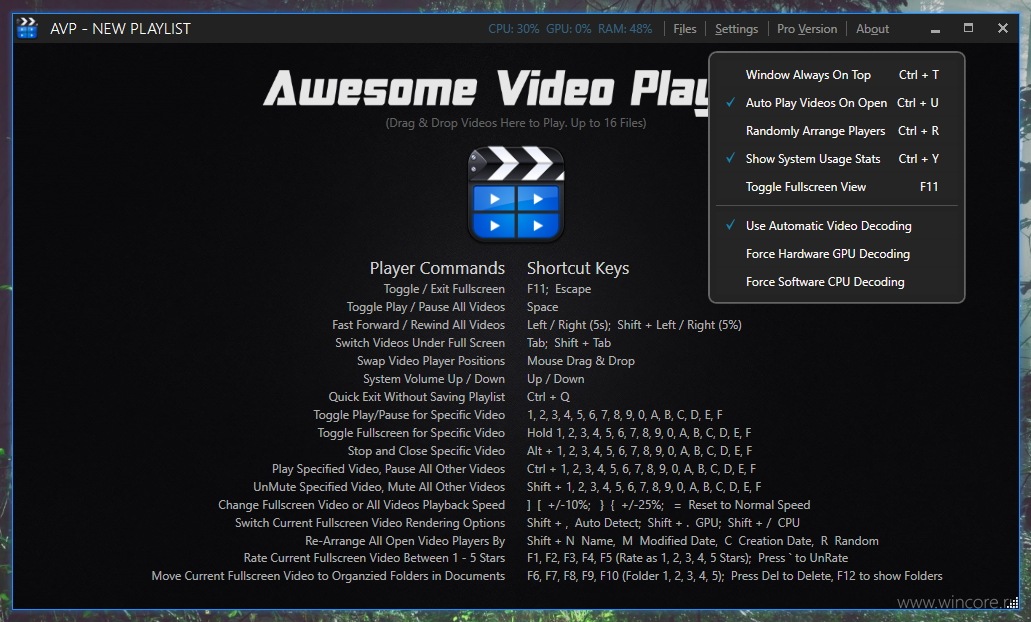The image size is (1031, 622).
Task: Open the Files menu
Action: click(x=684, y=29)
